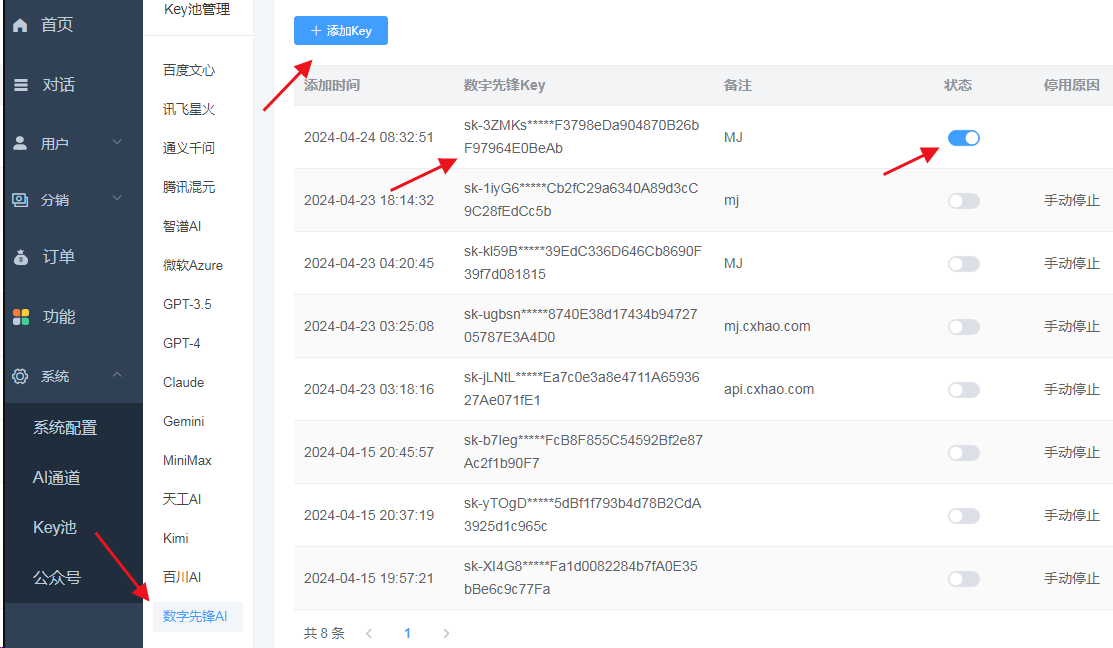Click the 数字先锋Key column header
Viewport: 1113px width, 648px height.
(504, 86)
